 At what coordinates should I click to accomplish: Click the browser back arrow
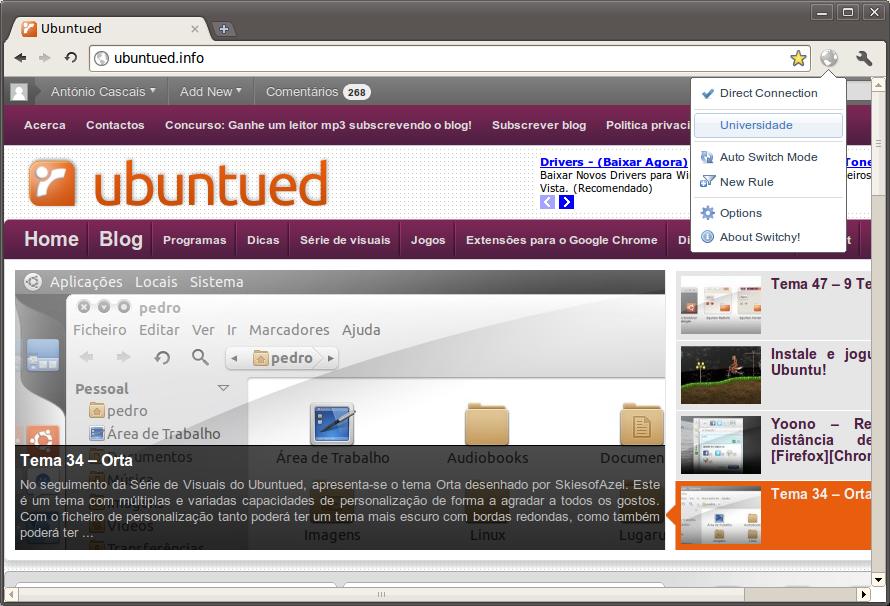click(x=20, y=57)
